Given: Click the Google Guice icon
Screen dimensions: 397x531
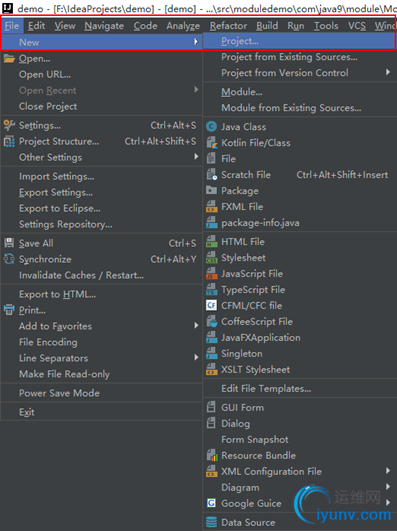Looking at the screenshot, I should pos(211,503).
